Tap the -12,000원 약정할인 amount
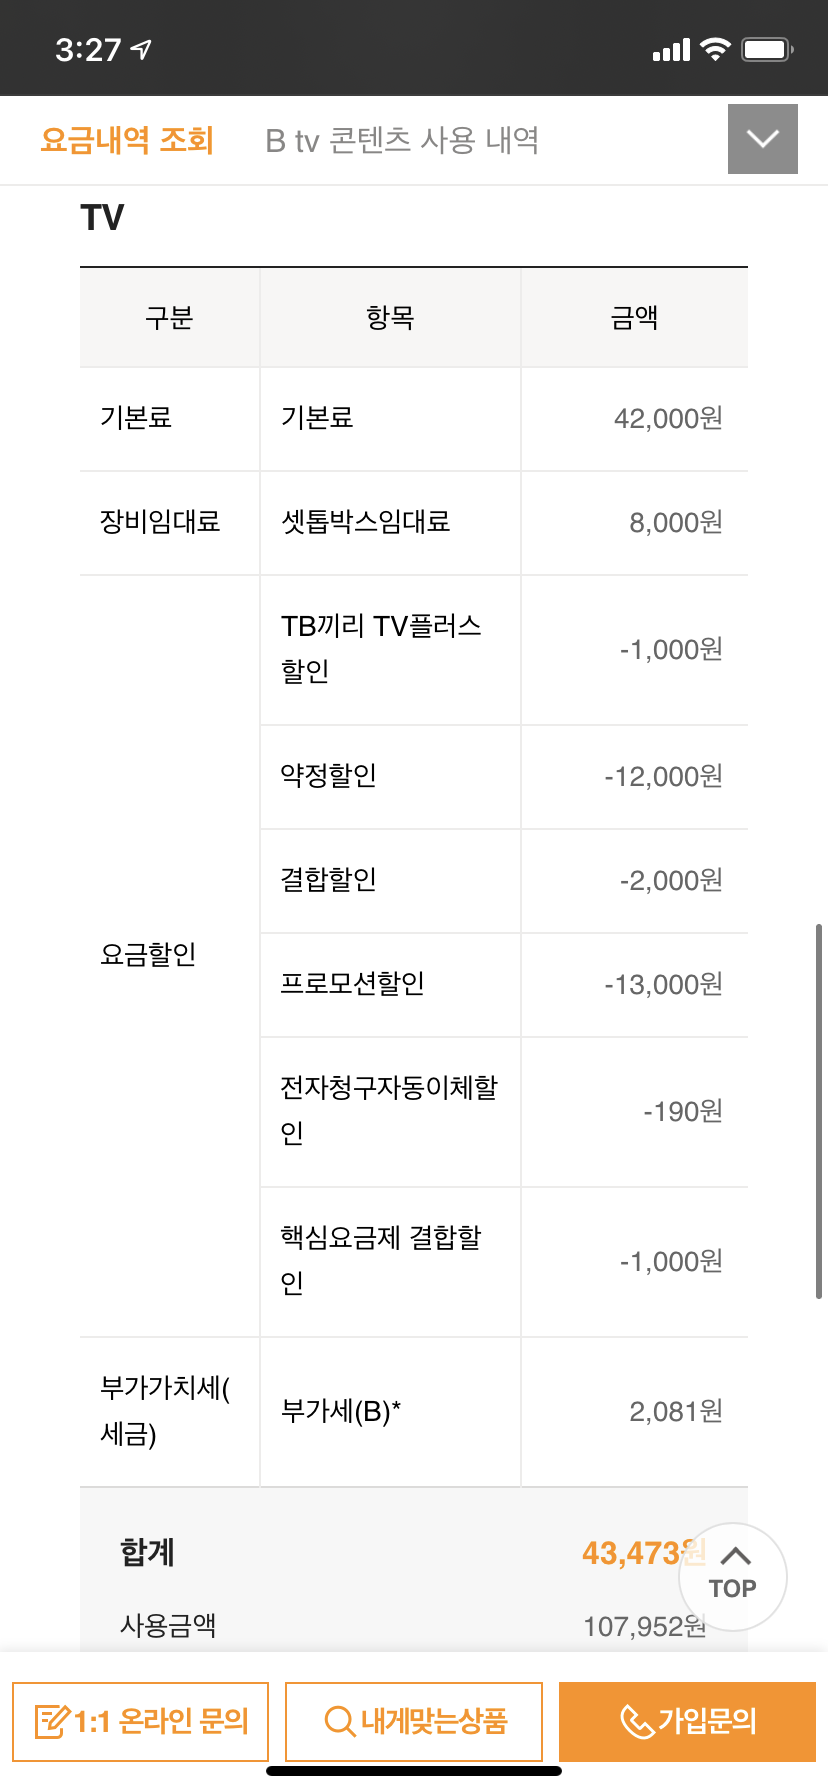The height and width of the screenshot is (1792, 828). pyautogui.click(x=663, y=777)
